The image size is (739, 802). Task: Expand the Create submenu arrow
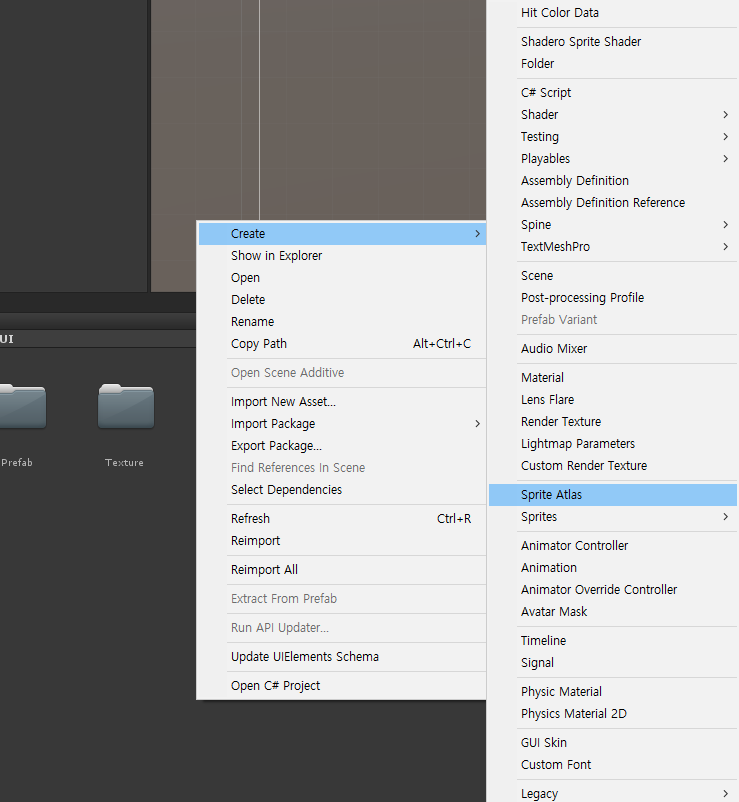477,234
